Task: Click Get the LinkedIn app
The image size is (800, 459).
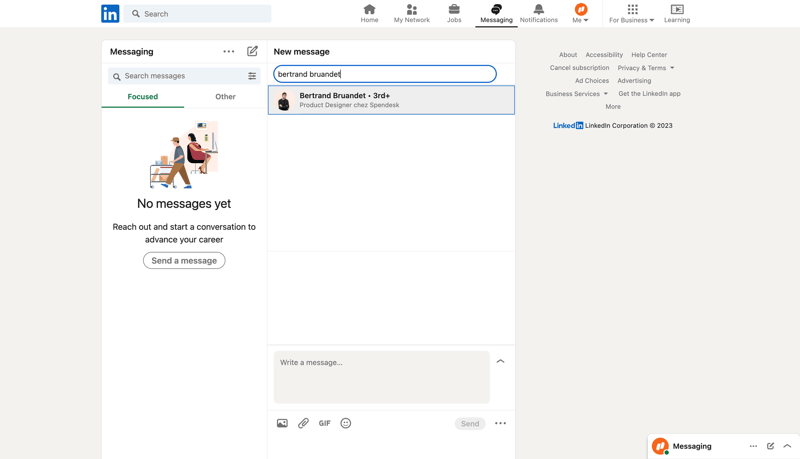Action: click(x=649, y=94)
